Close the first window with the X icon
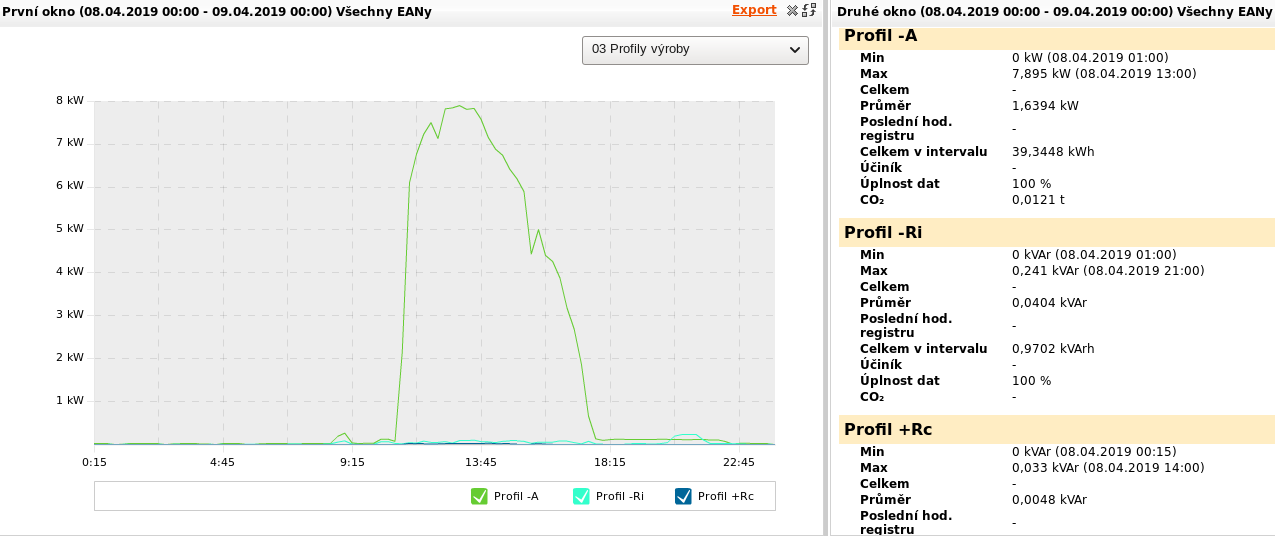This screenshot has height=536, width=1275. tap(792, 10)
